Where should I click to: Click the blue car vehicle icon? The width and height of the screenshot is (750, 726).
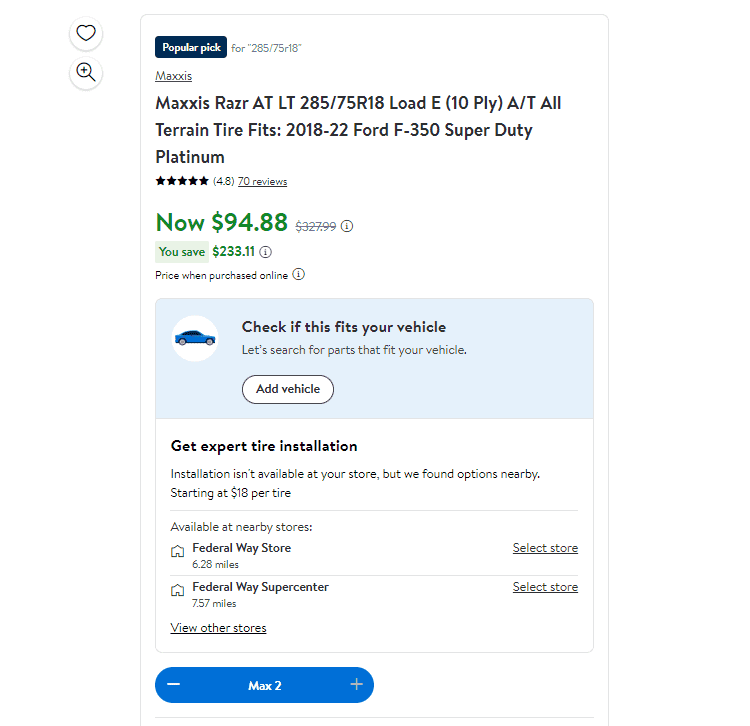point(195,338)
